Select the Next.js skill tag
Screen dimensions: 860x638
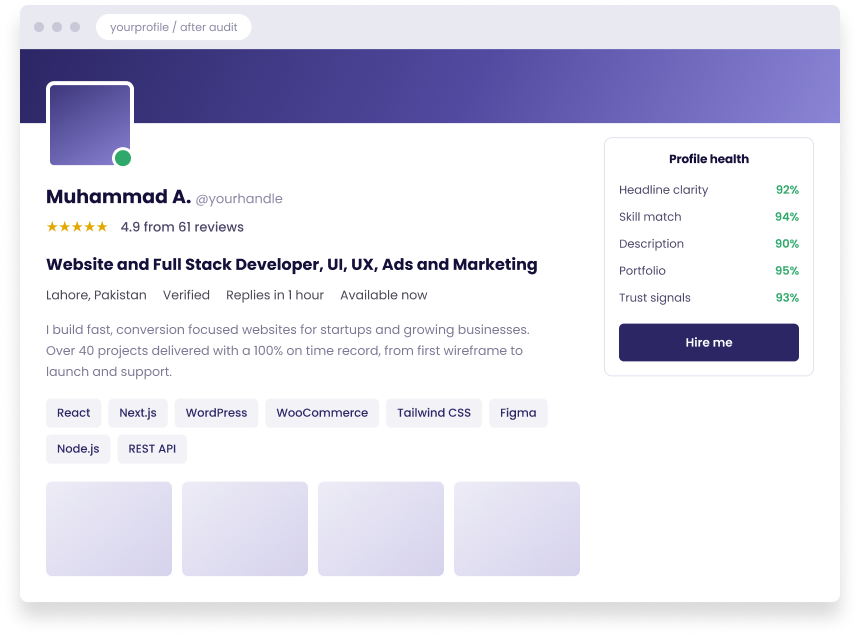(x=138, y=413)
